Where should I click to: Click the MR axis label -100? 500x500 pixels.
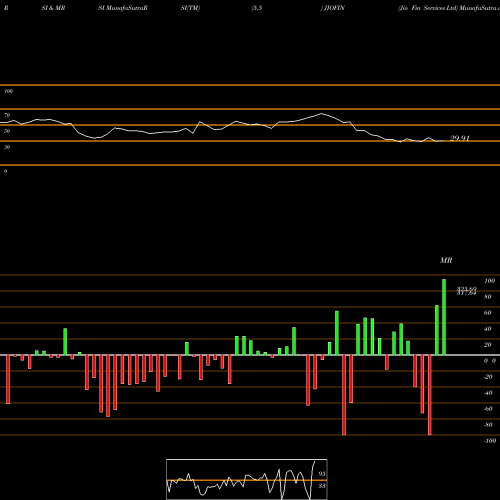click(x=490, y=441)
